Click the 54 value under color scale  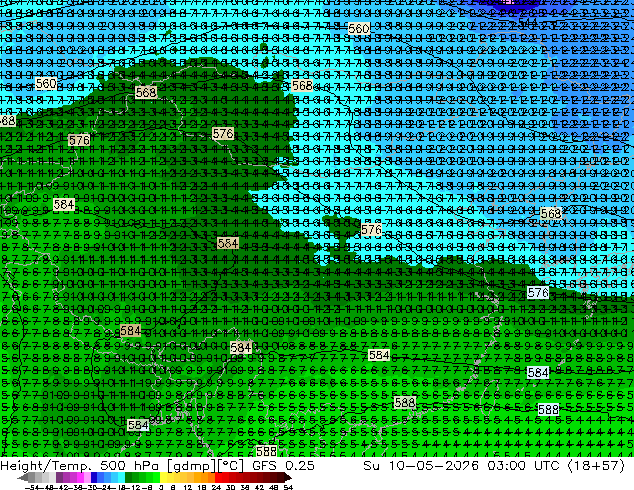click(x=288, y=487)
